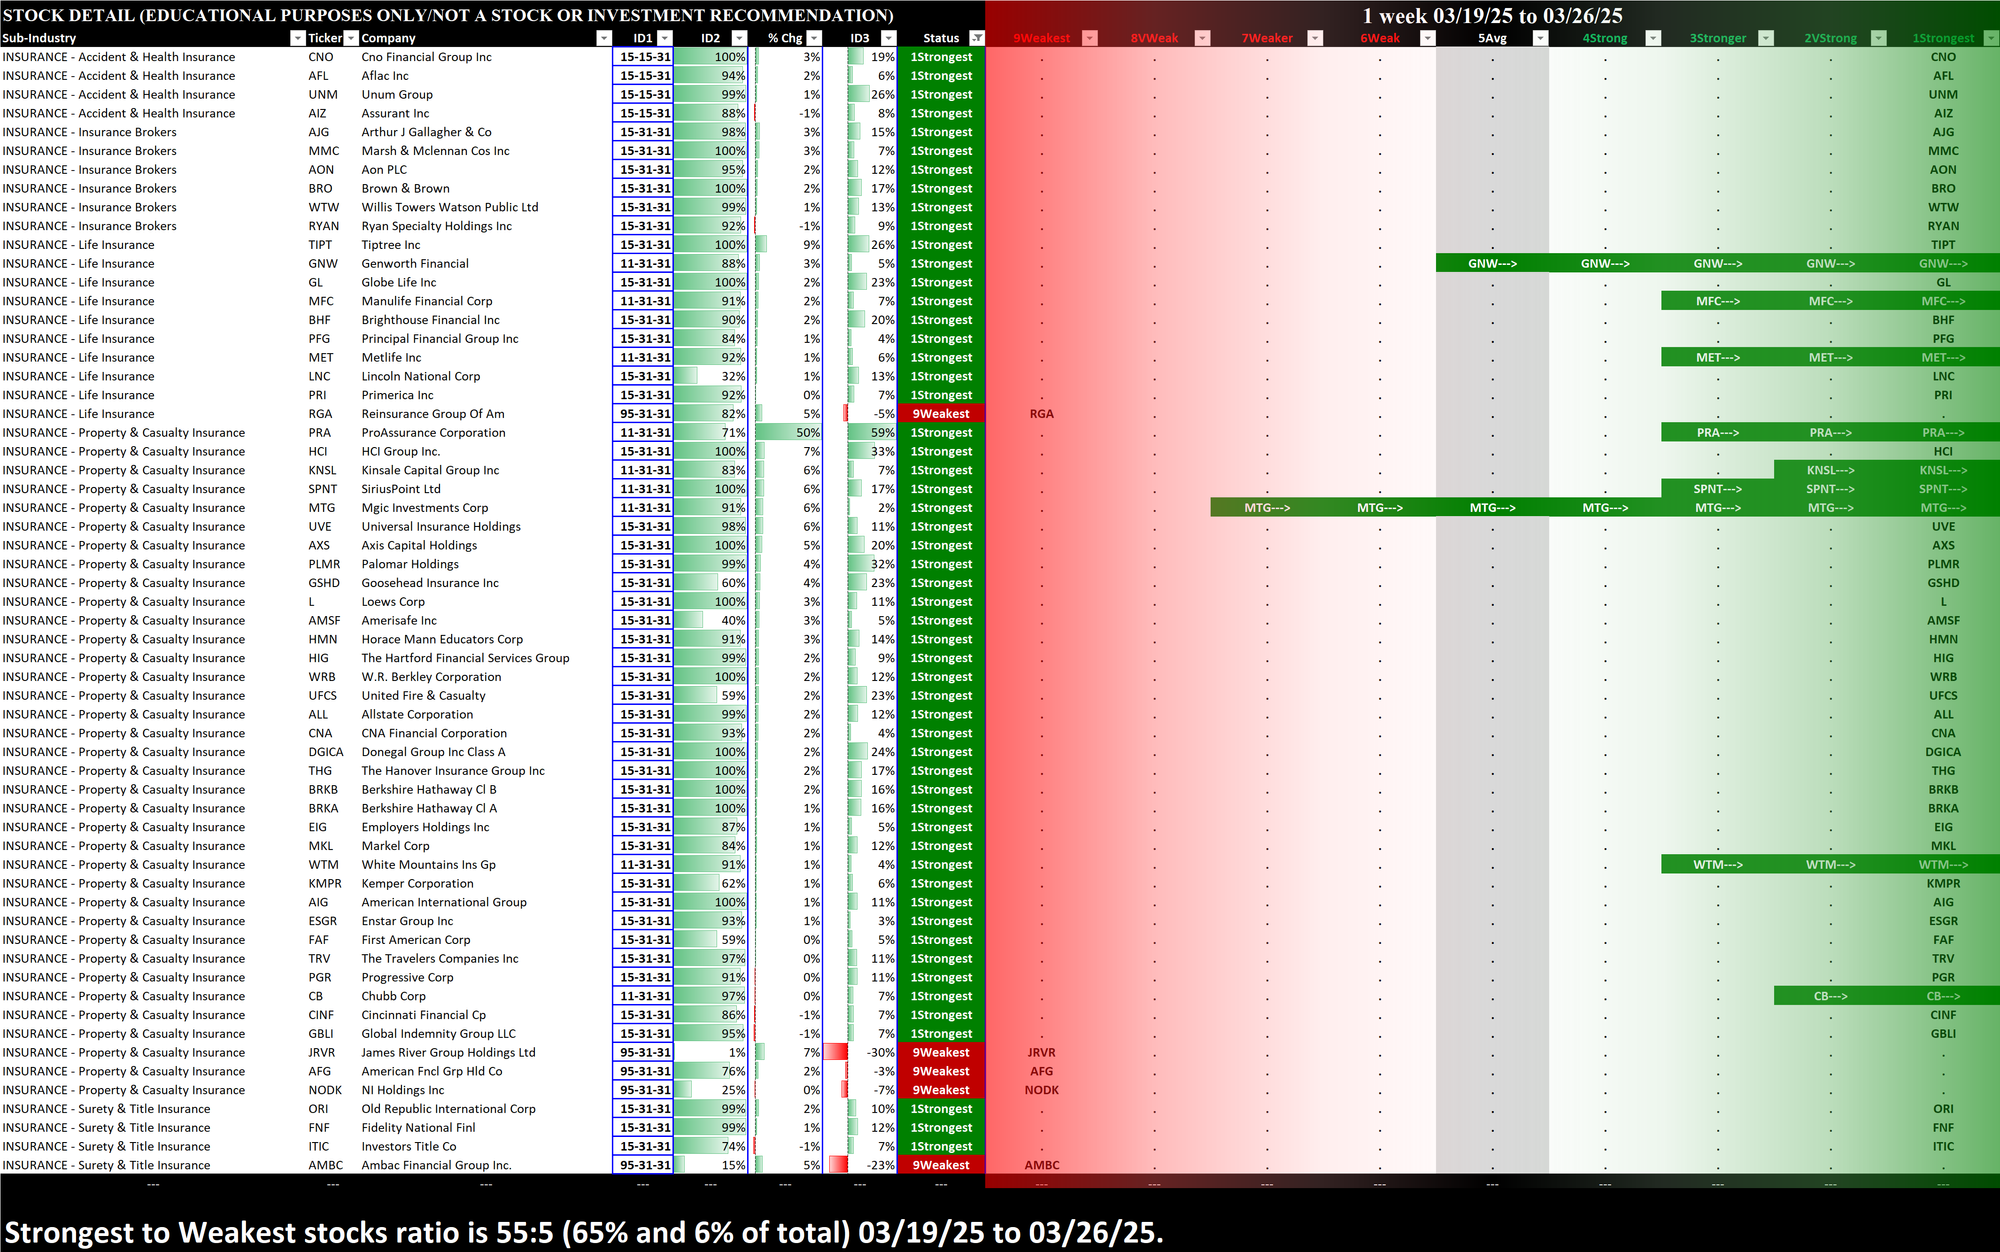Click the active Status filter funnel icon
2000x1252 pixels.
tap(977, 38)
